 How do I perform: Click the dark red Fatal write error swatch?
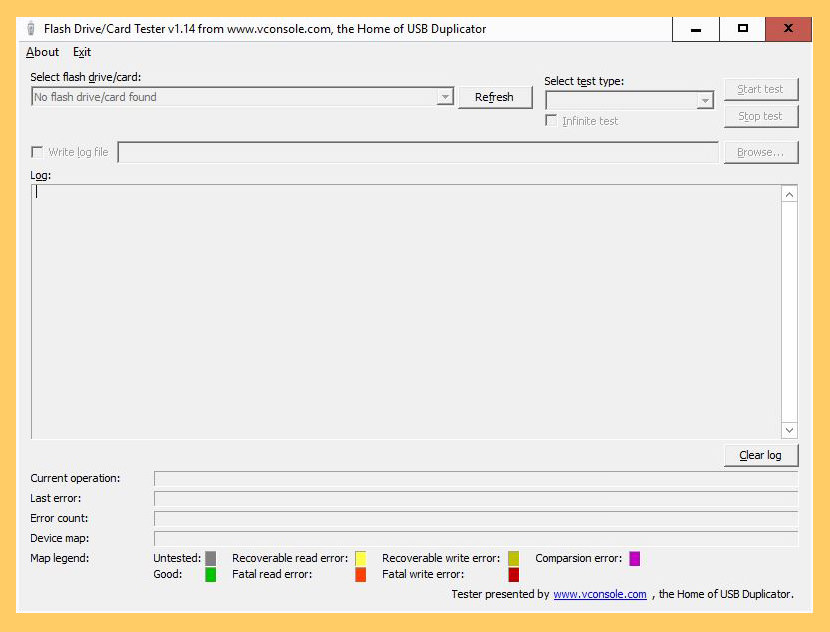point(513,574)
